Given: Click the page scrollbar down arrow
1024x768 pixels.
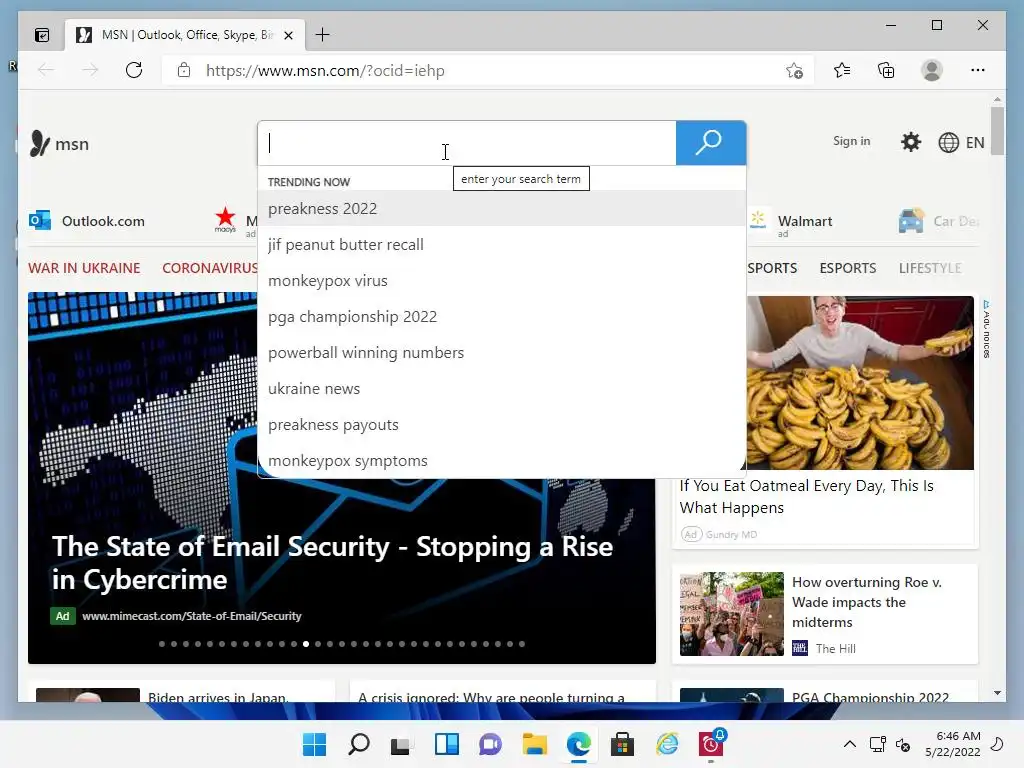Looking at the screenshot, I should (997, 693).
